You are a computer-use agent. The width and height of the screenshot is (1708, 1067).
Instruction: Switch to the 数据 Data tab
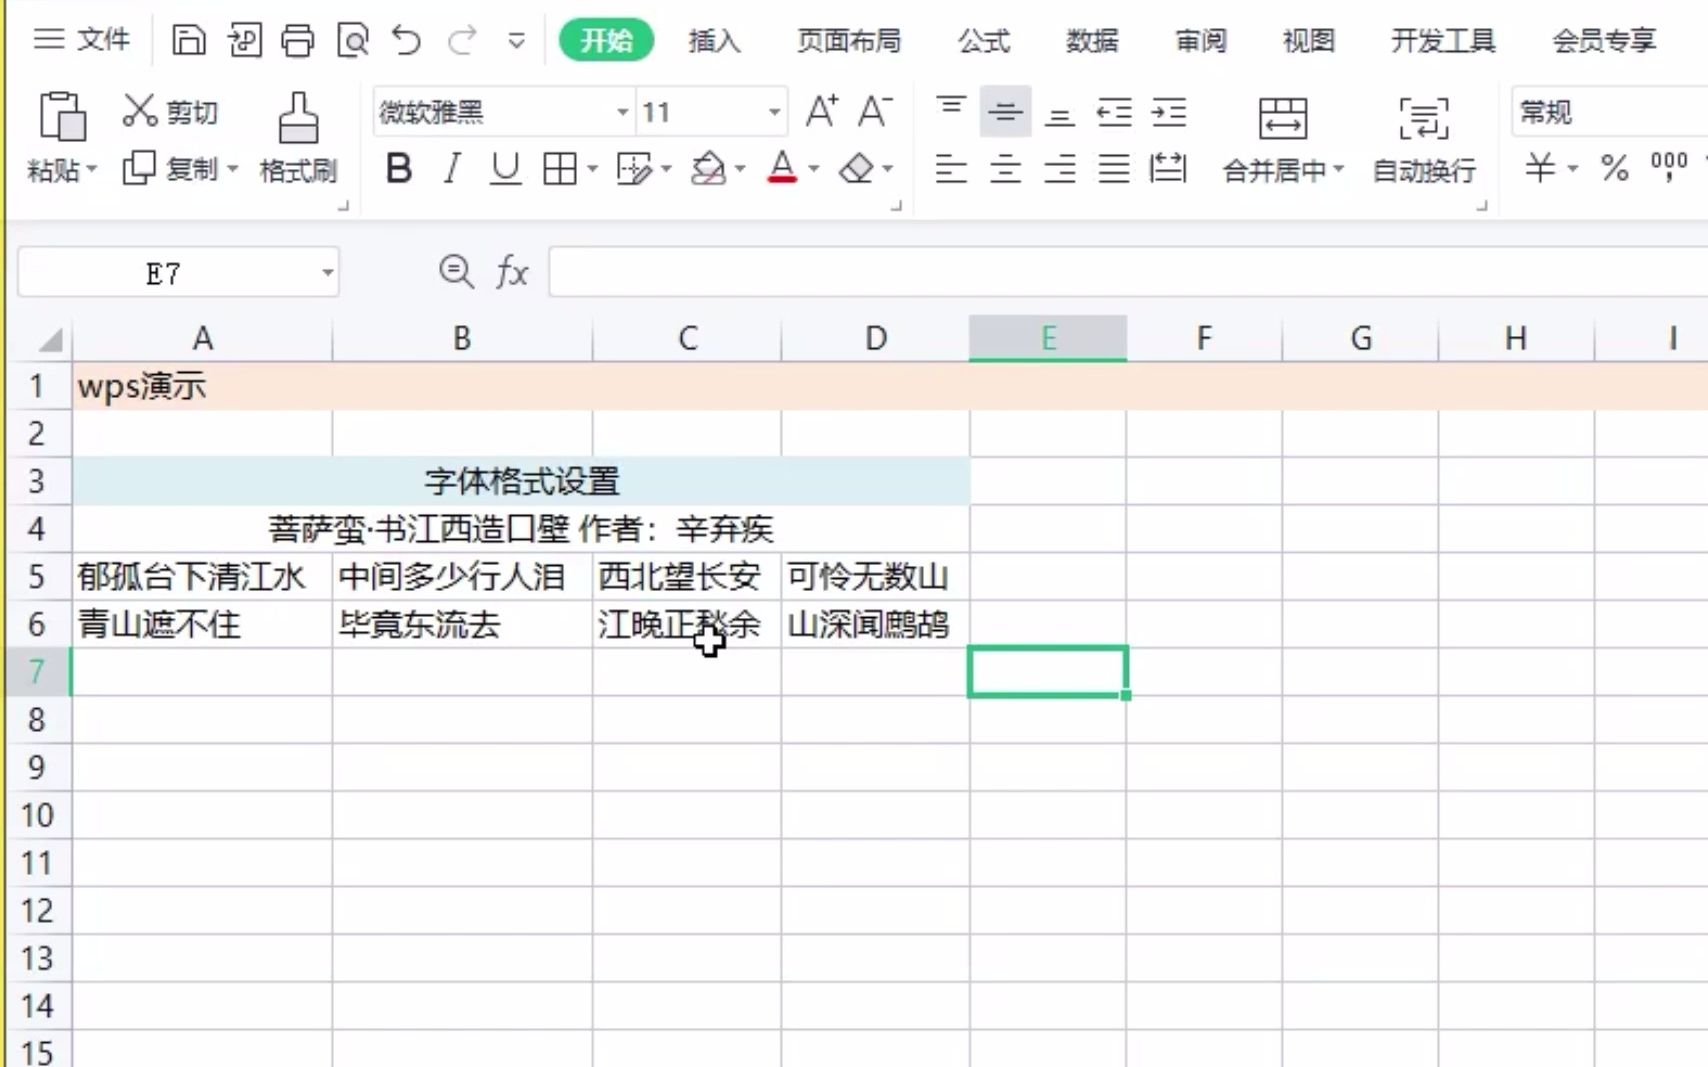coord(1092,41)
